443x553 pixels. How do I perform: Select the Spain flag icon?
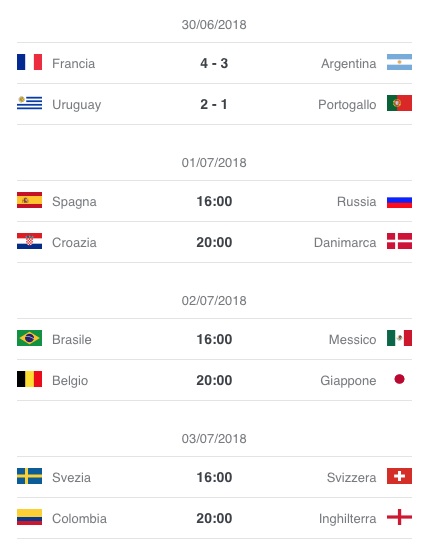pyautogui.click(x=29, y=200)
